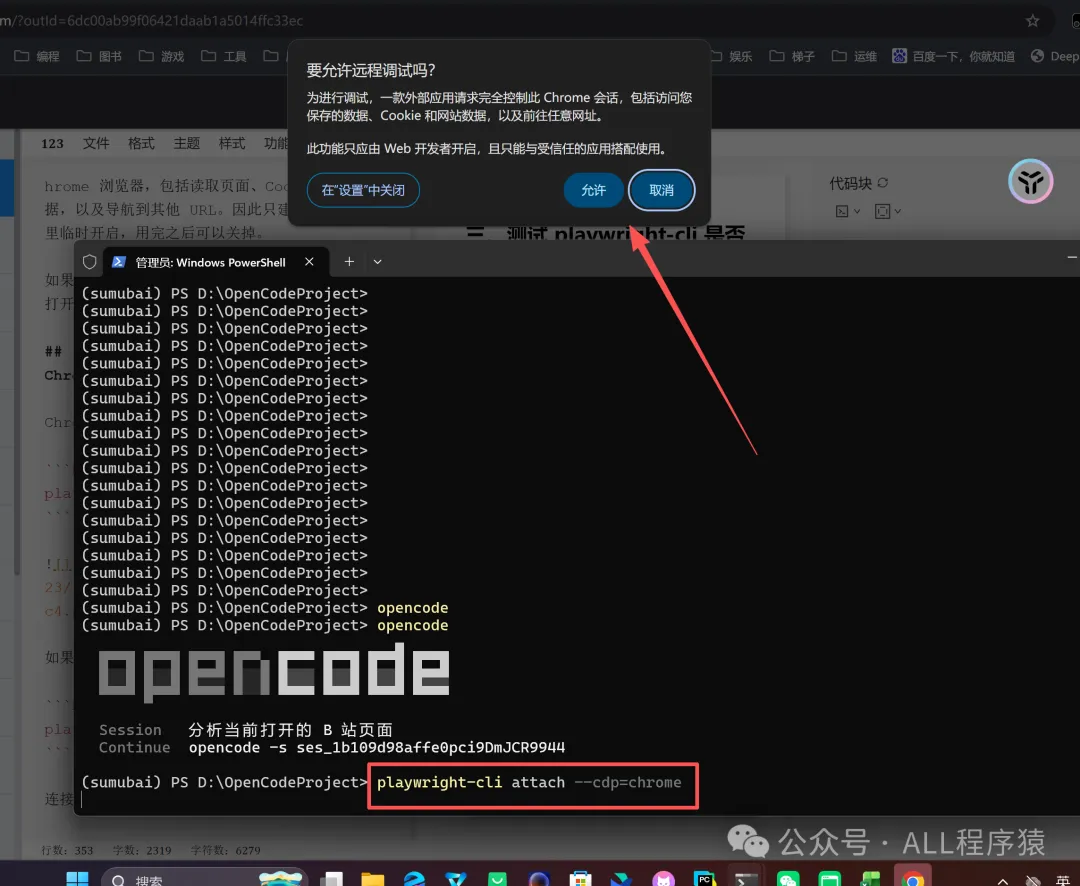
Task: Open PyCharm from the taskbar
Action: [x=704, y=879]
